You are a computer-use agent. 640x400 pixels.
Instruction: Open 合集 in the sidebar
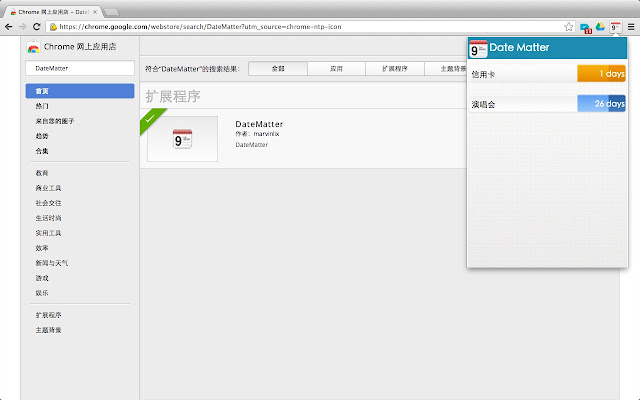tap(42, 151)
